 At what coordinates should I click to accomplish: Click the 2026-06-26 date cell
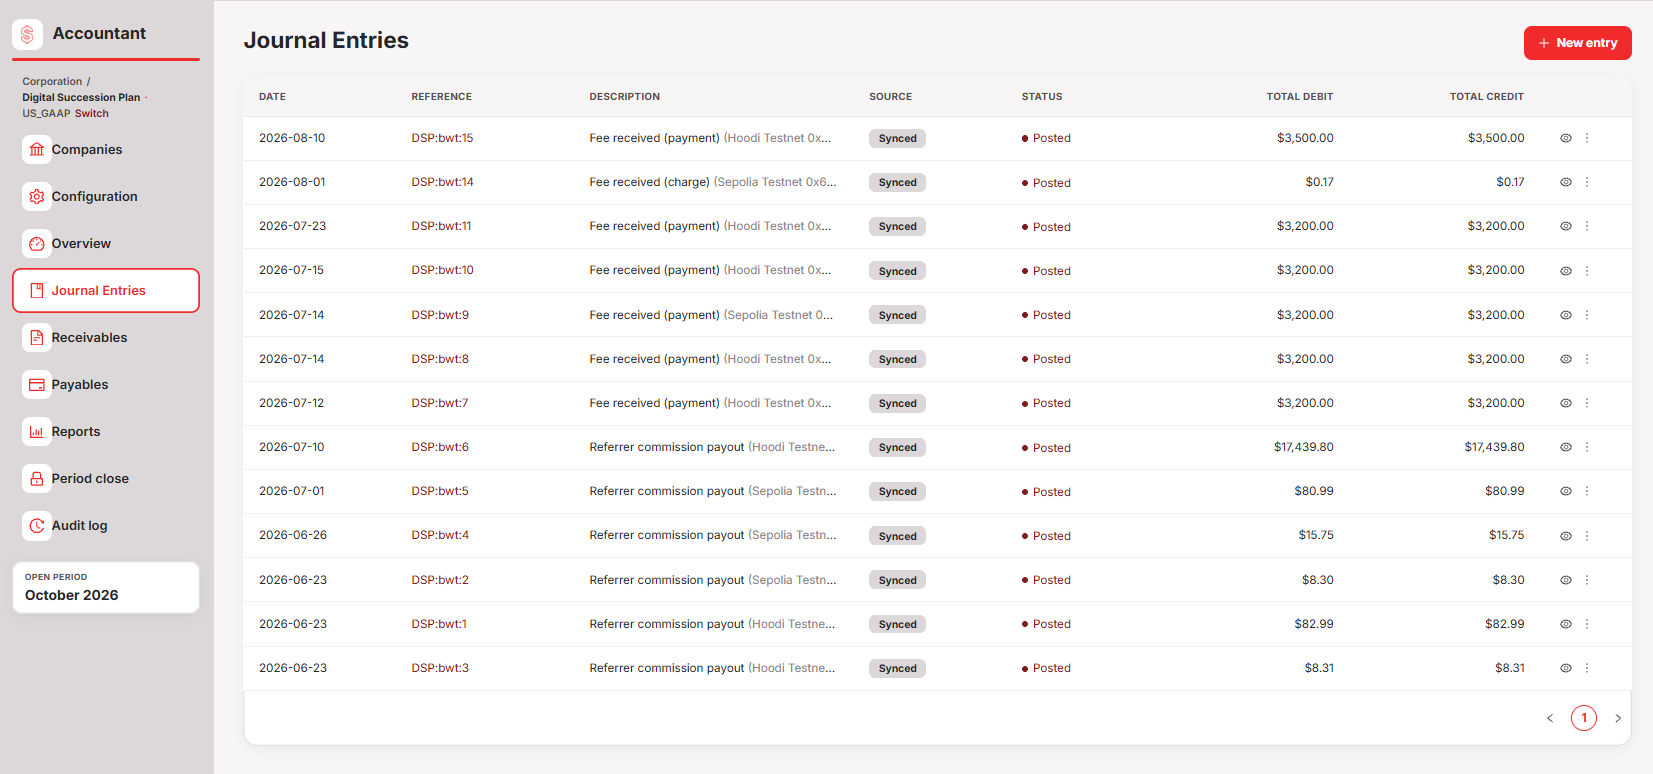293,535
